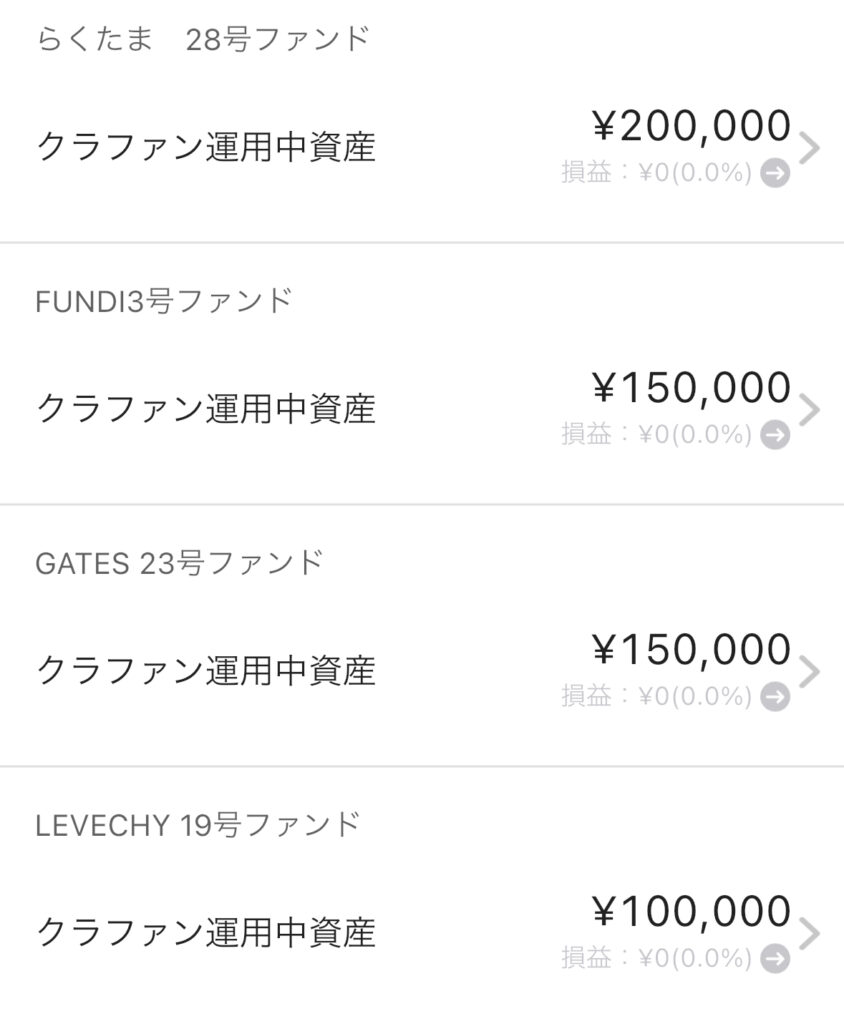This screenshot has height=1024, width=844.
Task: Tap the LEVECHY 19号ファンド heading
Action: pos(197,825)
